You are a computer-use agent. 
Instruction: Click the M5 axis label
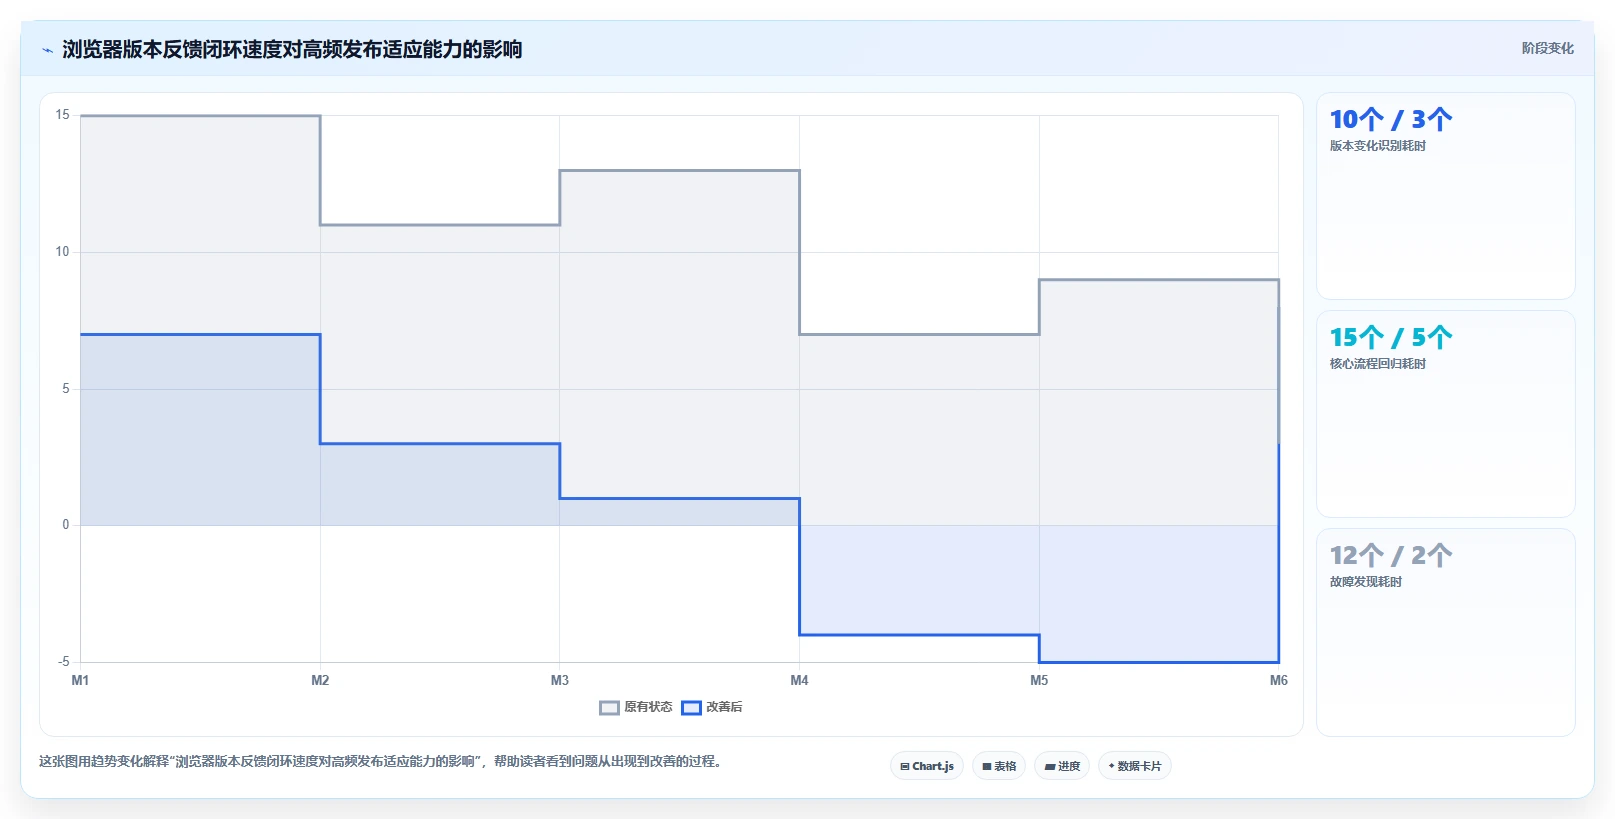[x=1039, y=680]
